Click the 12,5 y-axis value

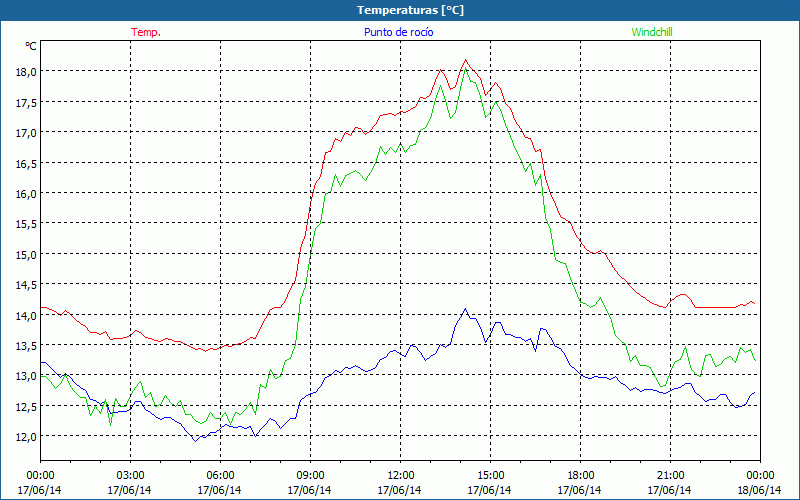(26, 407)
